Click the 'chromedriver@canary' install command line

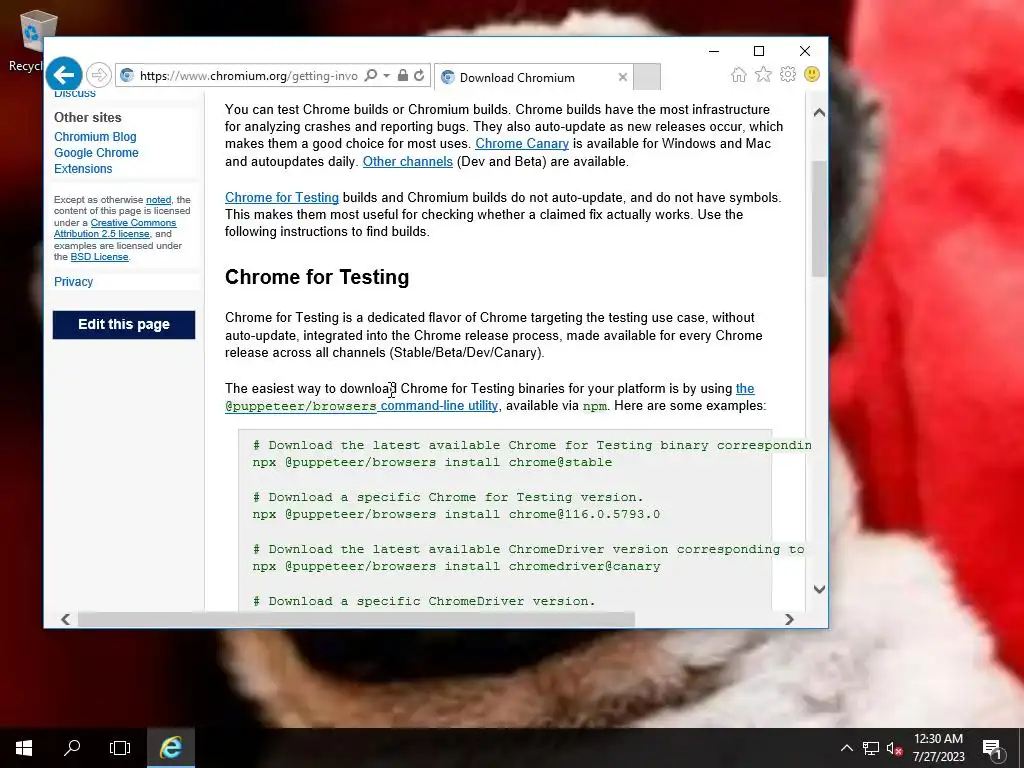click(x=456, y=567)
